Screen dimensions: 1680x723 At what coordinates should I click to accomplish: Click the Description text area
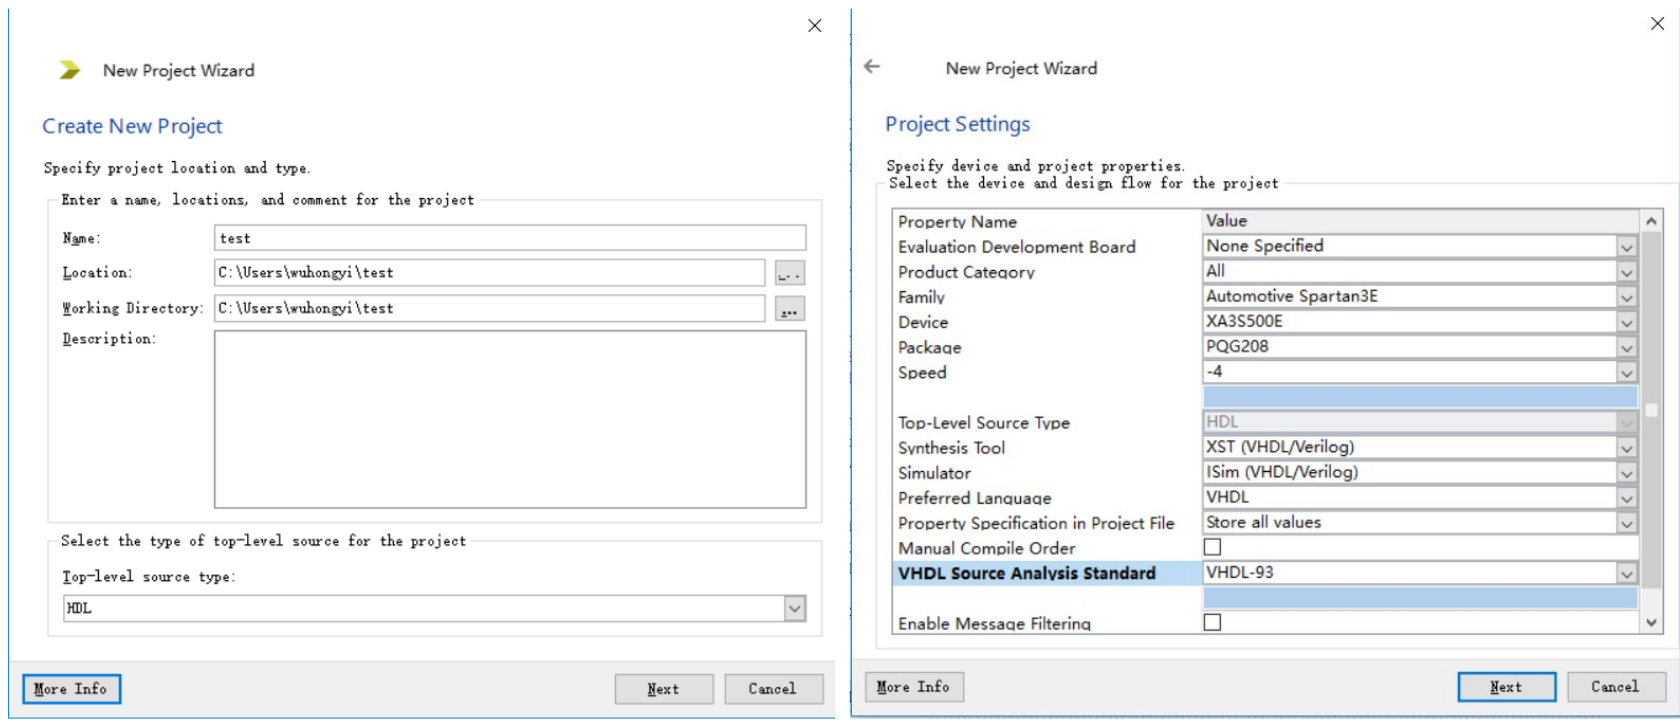(x=510, y=419)
